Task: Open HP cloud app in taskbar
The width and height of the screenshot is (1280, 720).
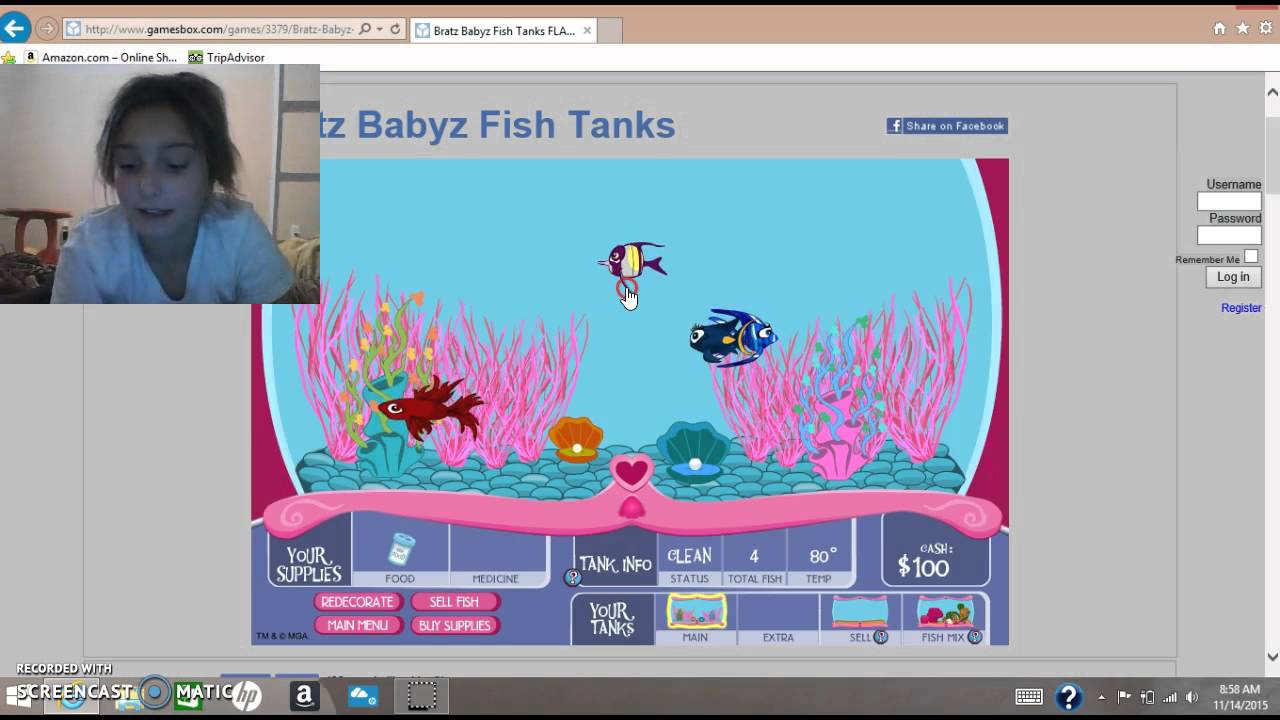Action: 362,696
